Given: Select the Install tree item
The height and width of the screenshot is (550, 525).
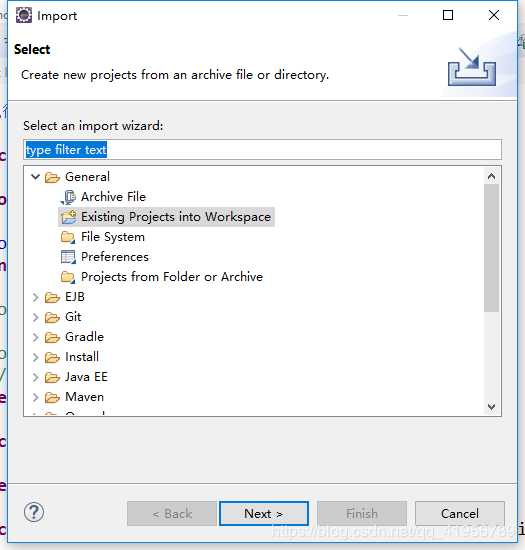Looking at the screenshot, I should point(82,357).
